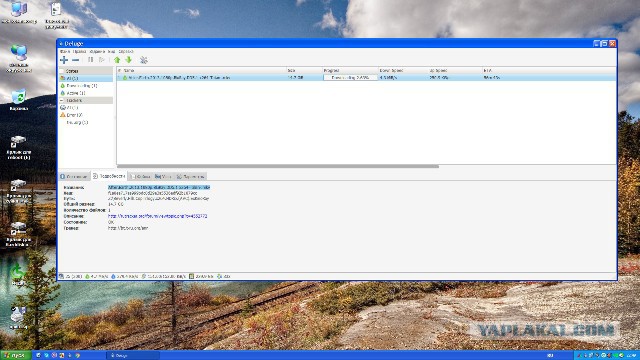Click the torrent's up speed value cell
The height and width of the screenshot is (360, 640).
pos(439,78)
